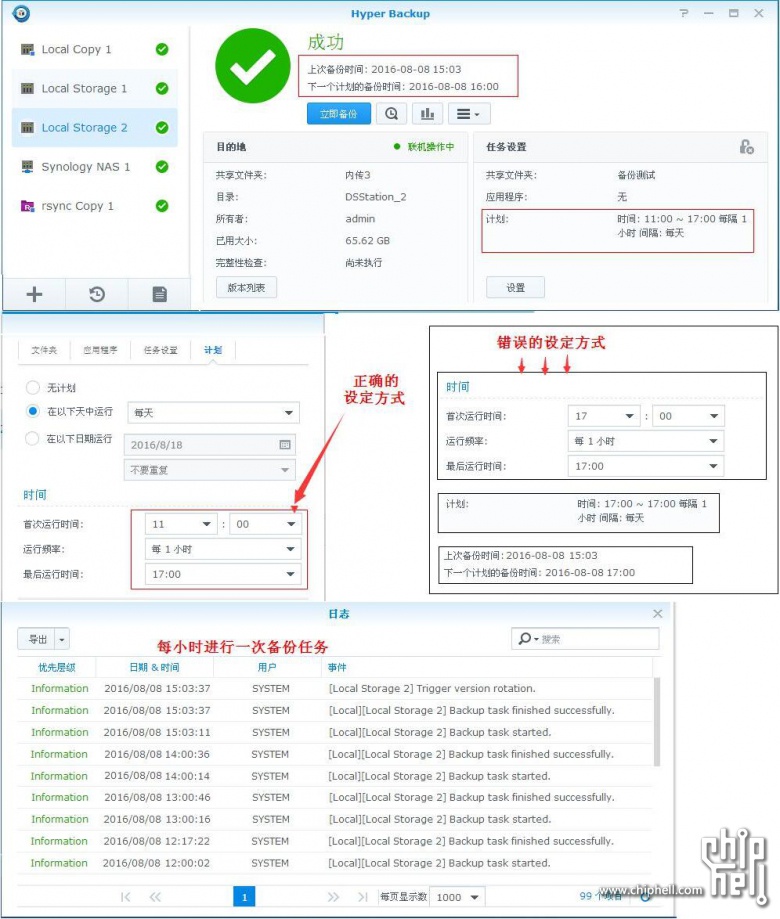Select the Local Copy 1 backup task

94,49
